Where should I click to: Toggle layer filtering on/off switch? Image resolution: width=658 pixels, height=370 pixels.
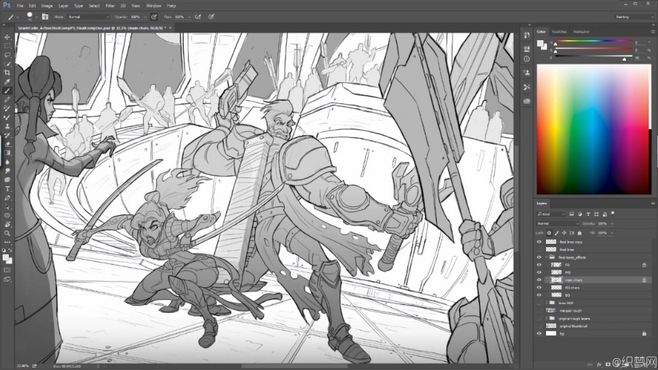tap(613, 214)
